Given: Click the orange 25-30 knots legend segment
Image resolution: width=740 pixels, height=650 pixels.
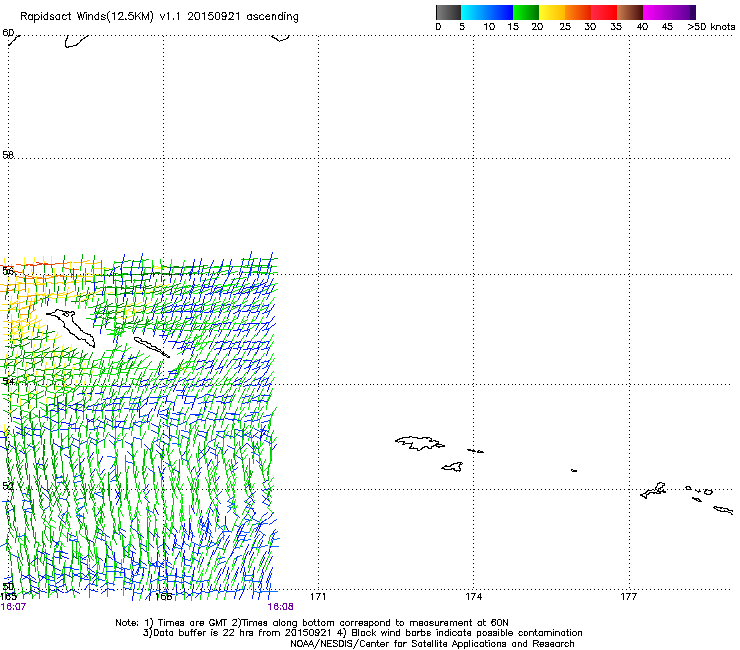Looking at the screenshot, I should point(578,12).
